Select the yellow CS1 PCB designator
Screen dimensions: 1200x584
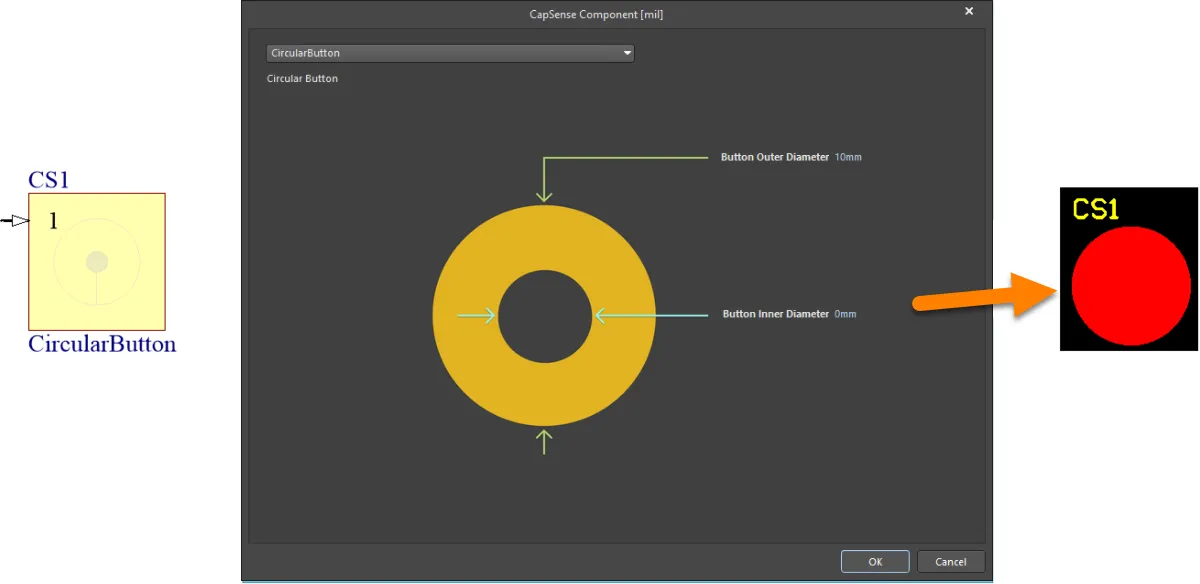[x=1095, y=209]
